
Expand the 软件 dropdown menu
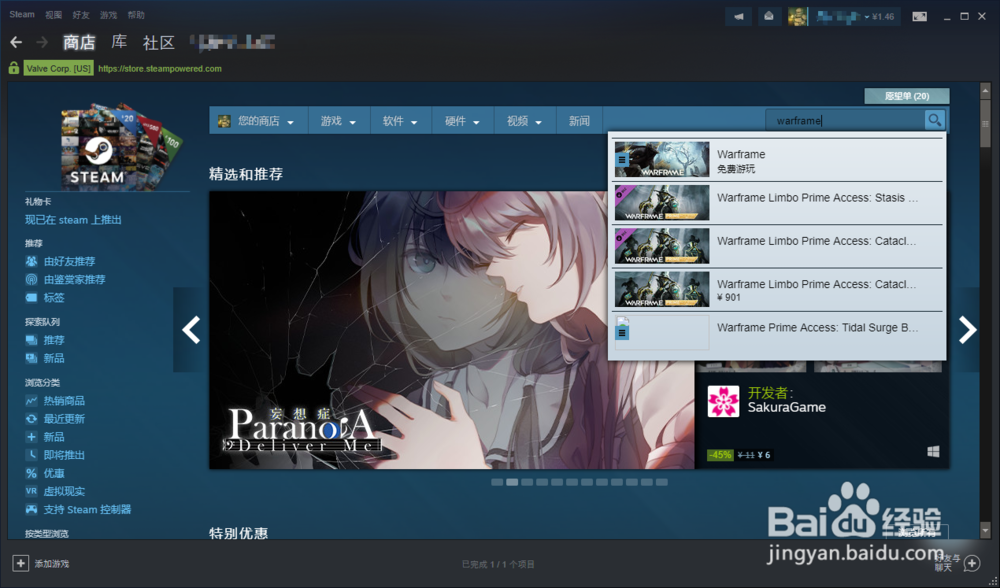[401, 121]
